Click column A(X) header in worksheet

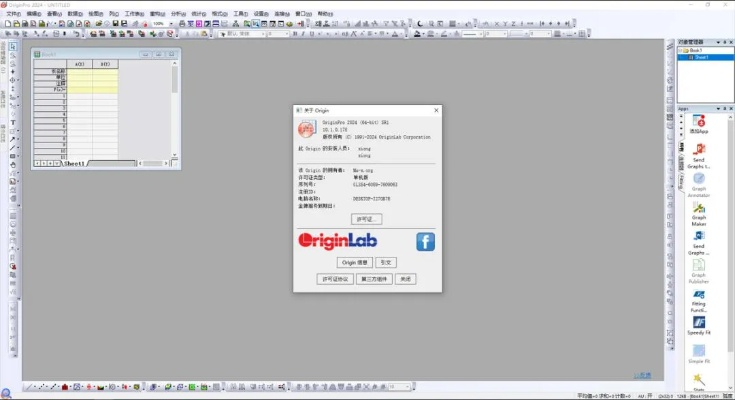click(x=79, y=64)
